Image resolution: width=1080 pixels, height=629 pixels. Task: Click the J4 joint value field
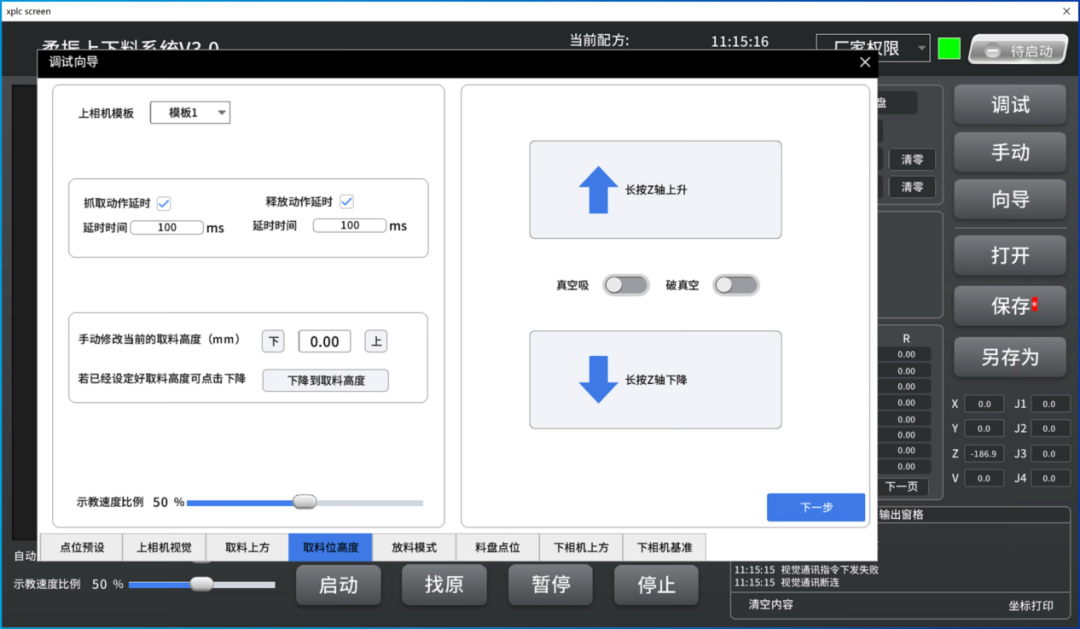click(1048, 478)
